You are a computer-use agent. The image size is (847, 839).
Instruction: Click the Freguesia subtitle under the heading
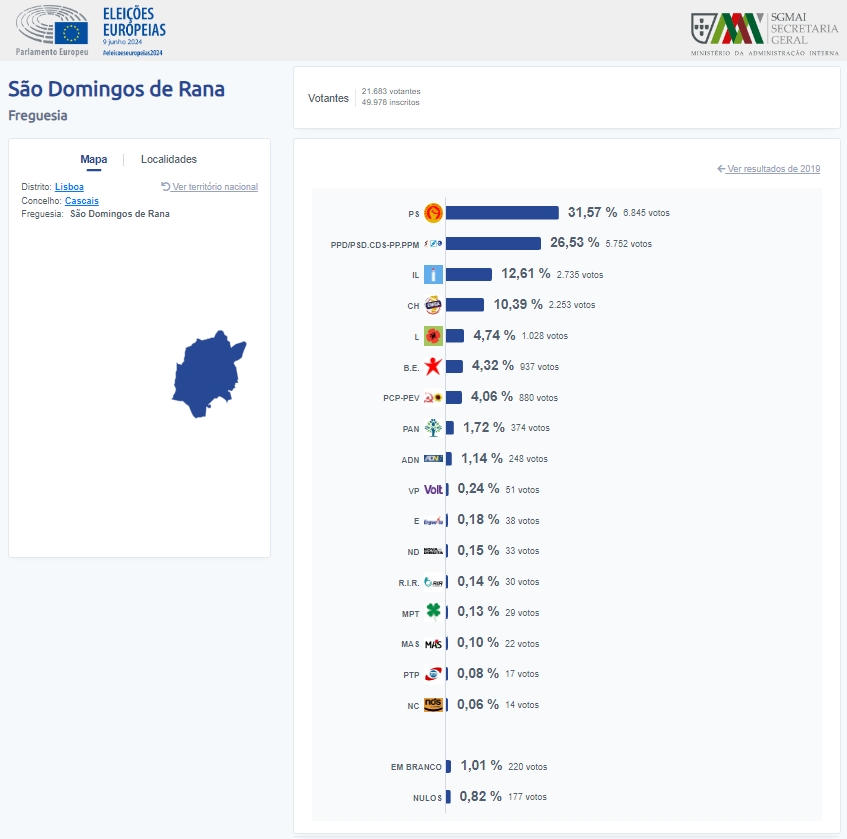tap(38, 116)
